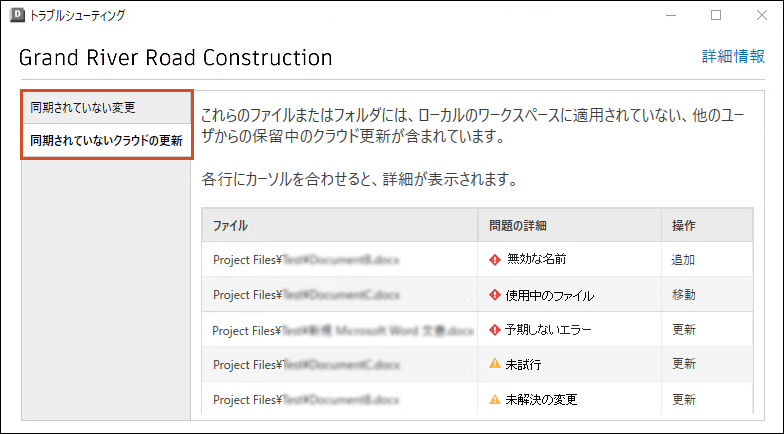This screenshot has height=434, width=784.
Task: Open the 同期されていない変更 tab
Action: pos(106,107)
